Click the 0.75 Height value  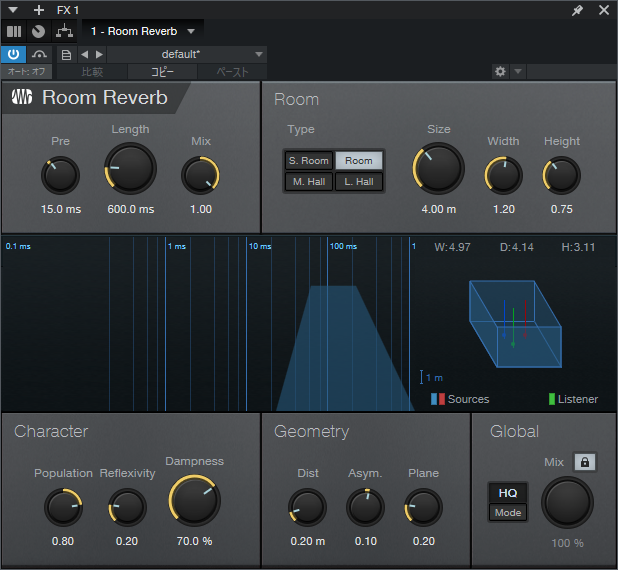click(x=562, y=209)
